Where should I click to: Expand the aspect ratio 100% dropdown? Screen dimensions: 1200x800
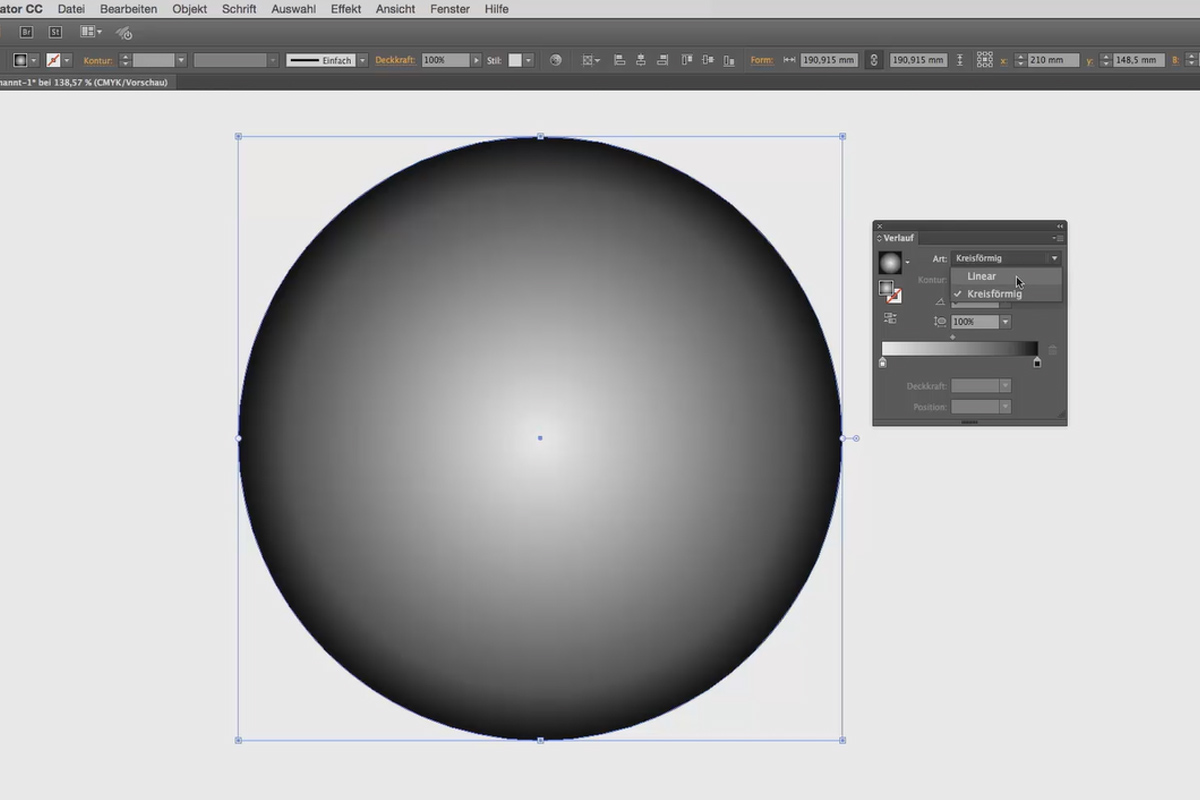(1005, 322)
